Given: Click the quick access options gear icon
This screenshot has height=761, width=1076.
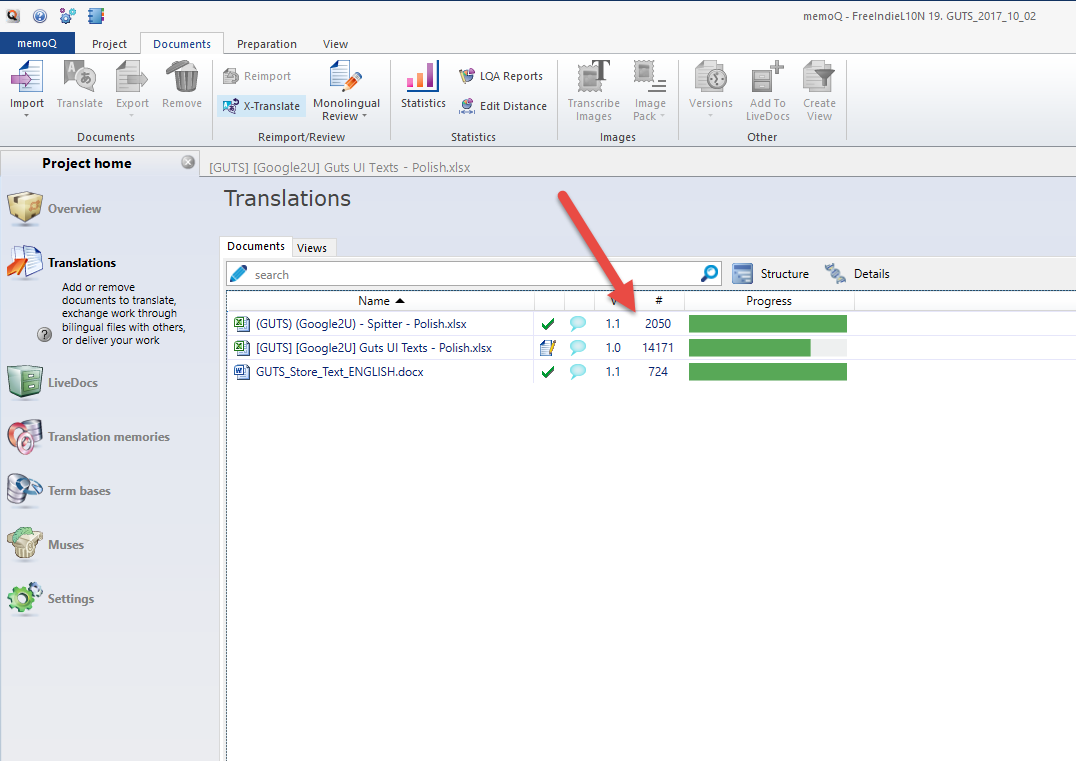Looking at the screenshot, I should 67,15.
